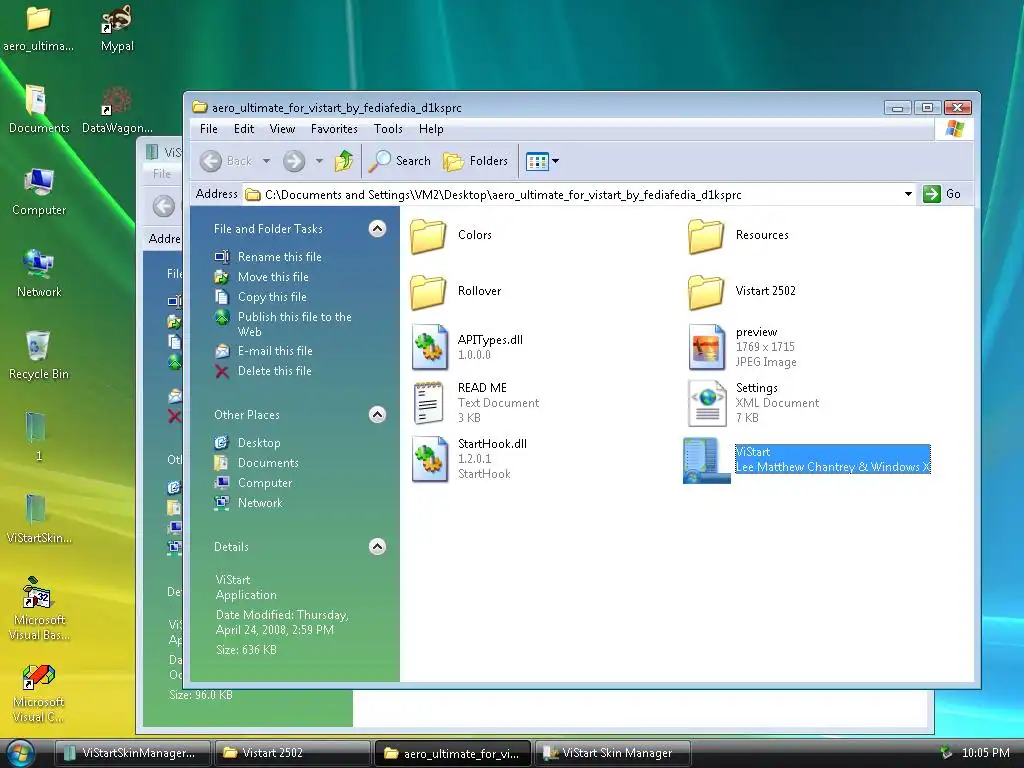Click Copy this file

tap(272, 296)
